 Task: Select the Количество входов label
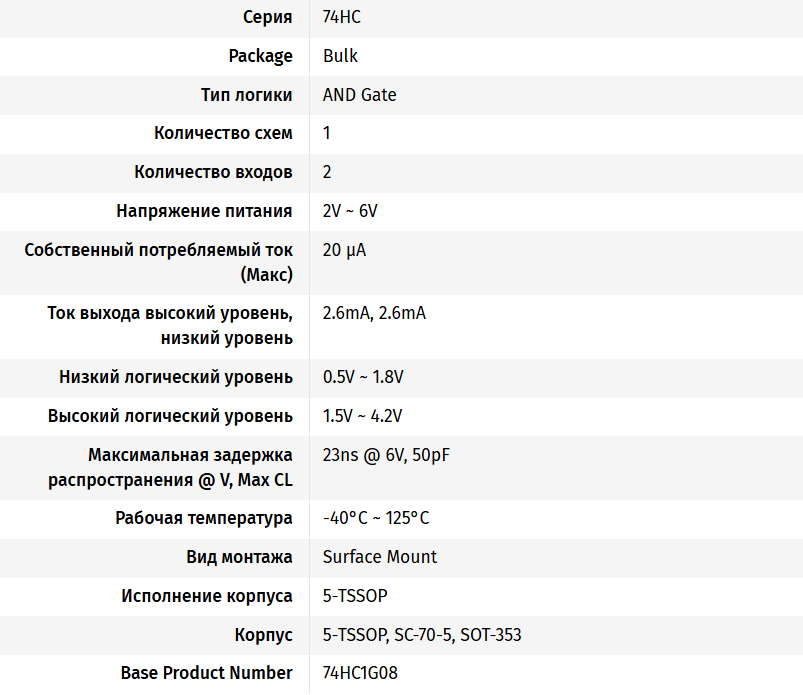point(213,172)
